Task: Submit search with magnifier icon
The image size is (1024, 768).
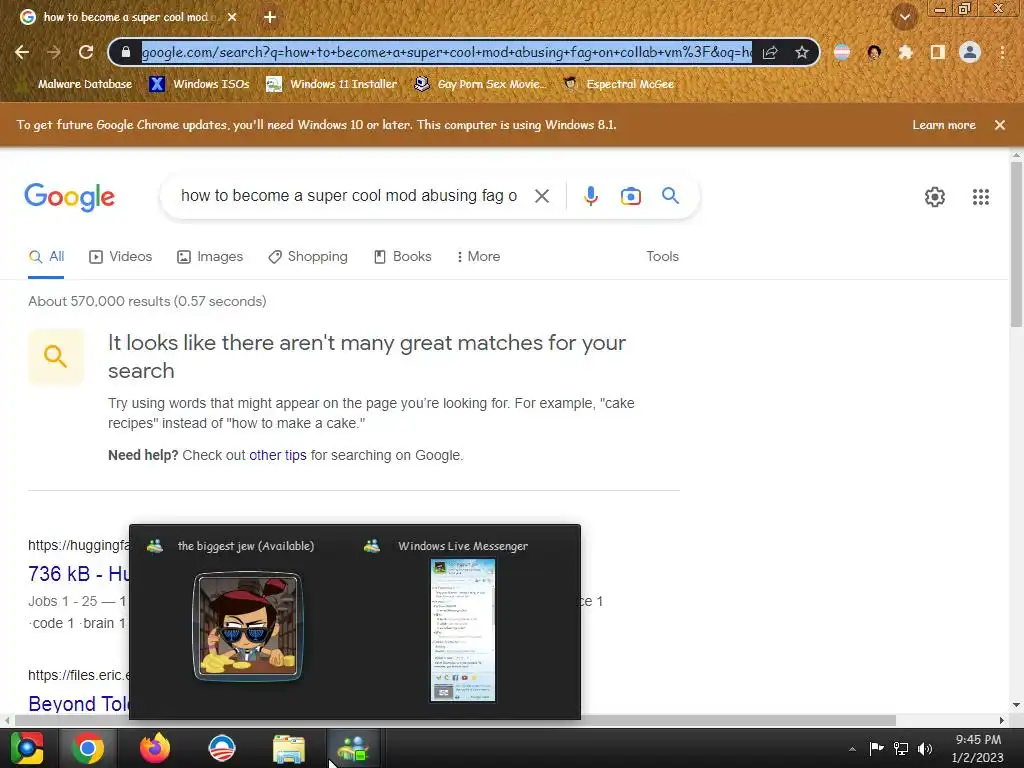Action: [x=670, y=195]
